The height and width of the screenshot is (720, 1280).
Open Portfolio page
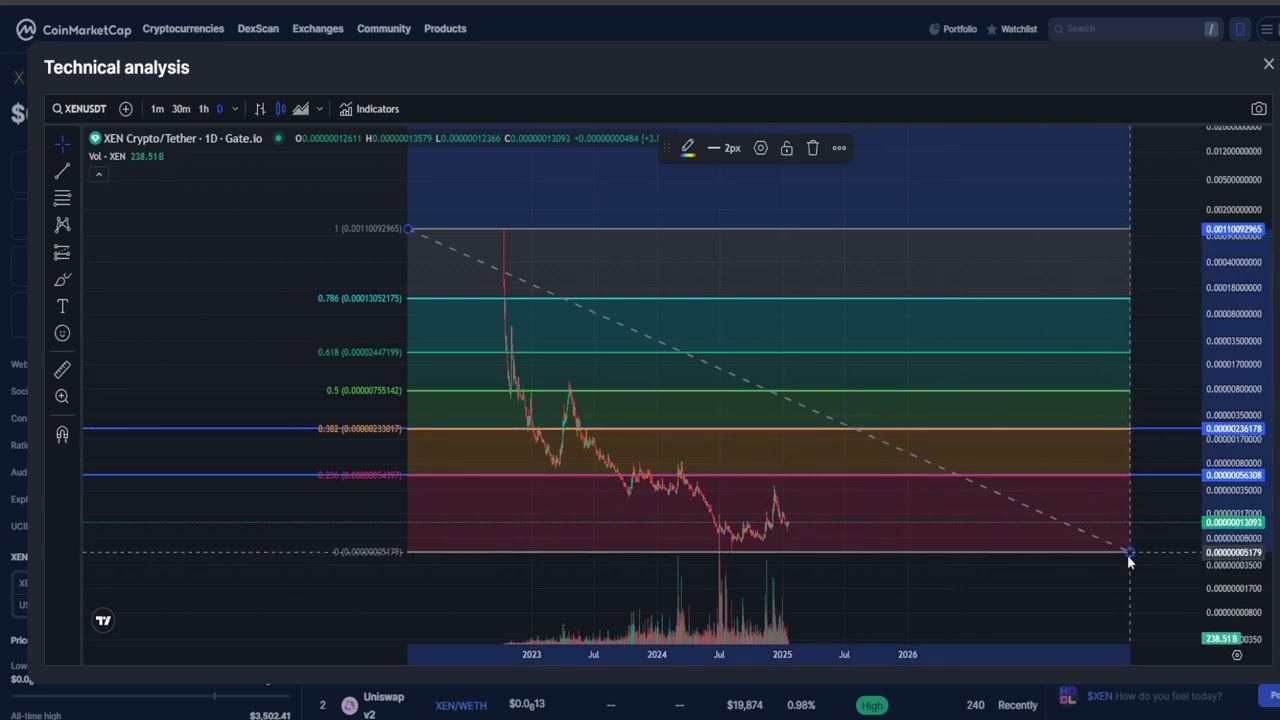tap(953, 29)
